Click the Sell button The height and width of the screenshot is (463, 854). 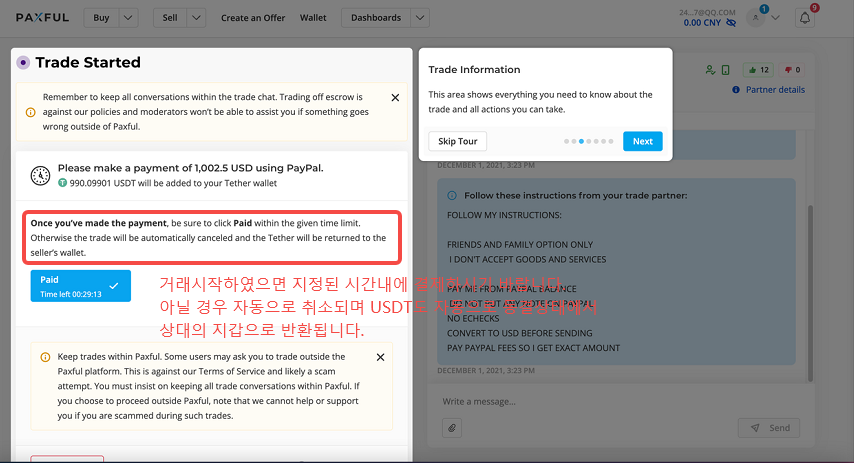[x=170, y=17]
